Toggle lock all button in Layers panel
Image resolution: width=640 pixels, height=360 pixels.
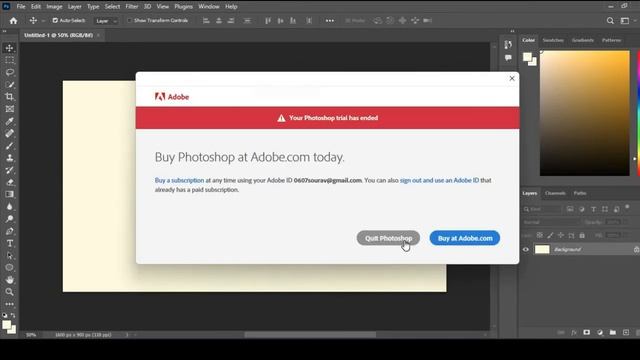pos(582,236)
